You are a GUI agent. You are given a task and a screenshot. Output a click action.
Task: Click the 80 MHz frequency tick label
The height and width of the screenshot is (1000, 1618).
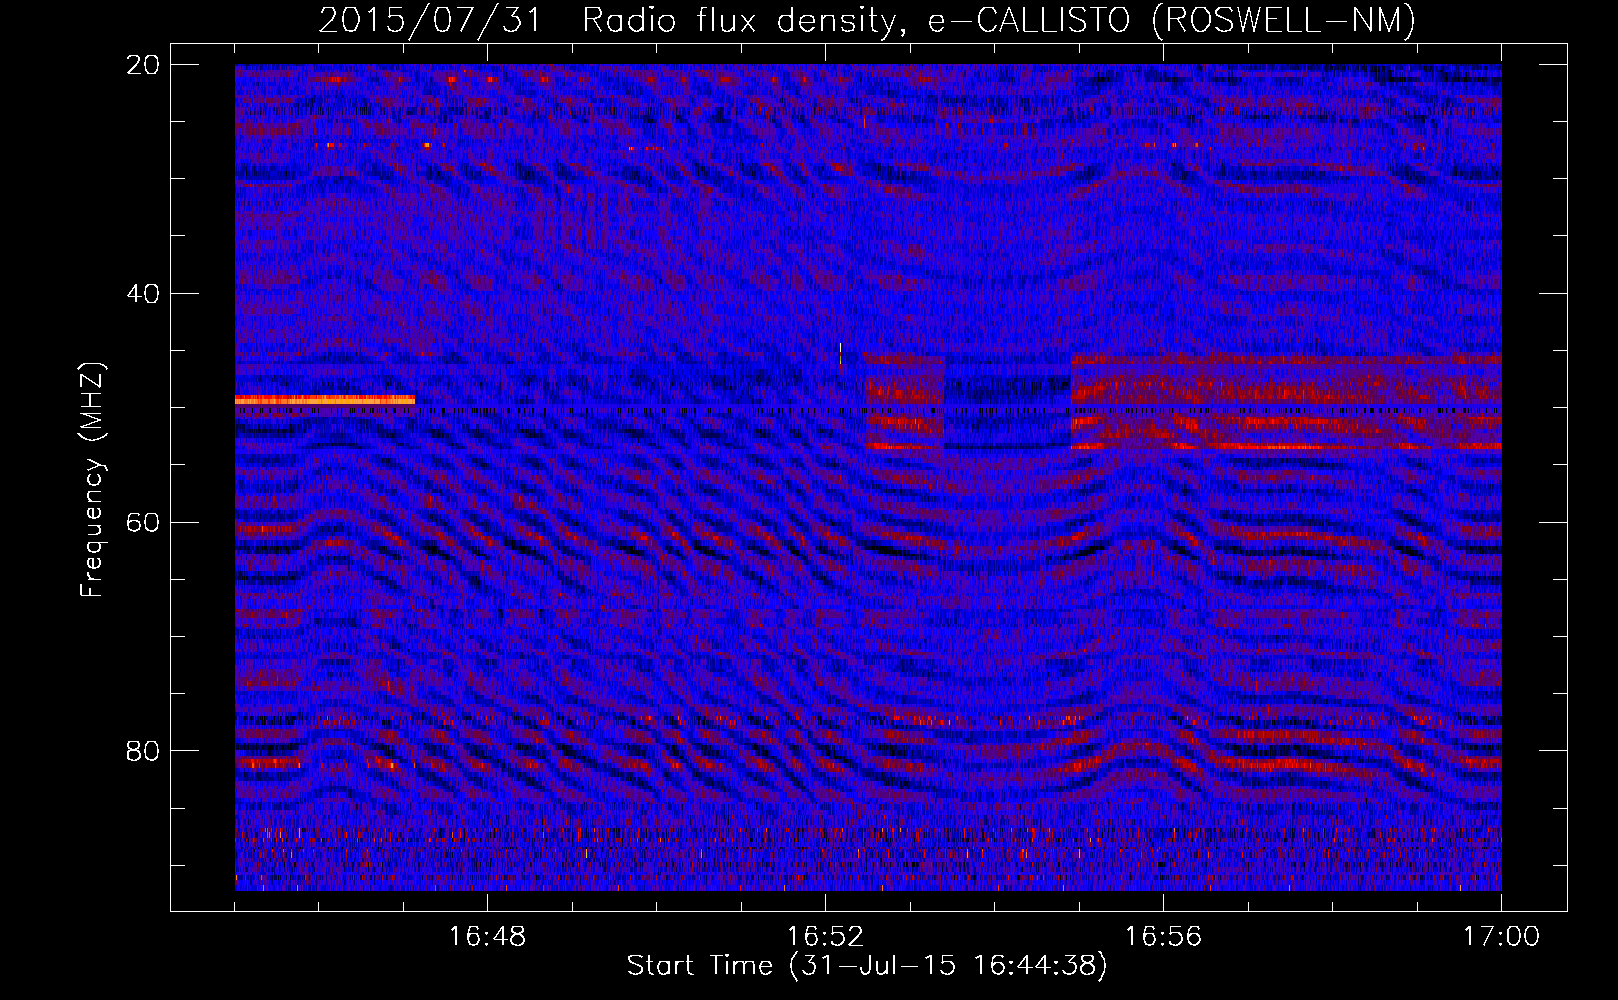(x=143, y=751)
